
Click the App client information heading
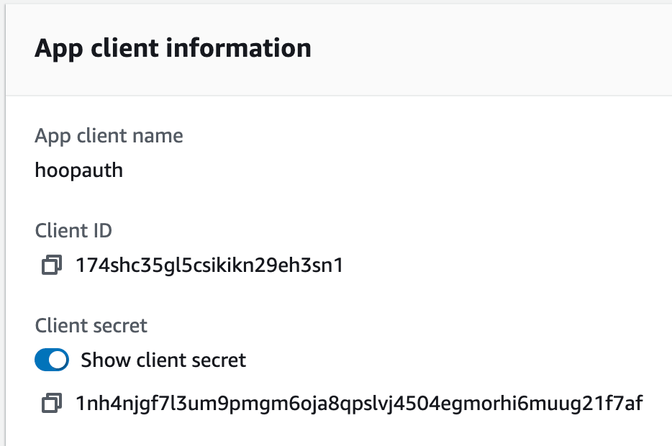point(173,48)
